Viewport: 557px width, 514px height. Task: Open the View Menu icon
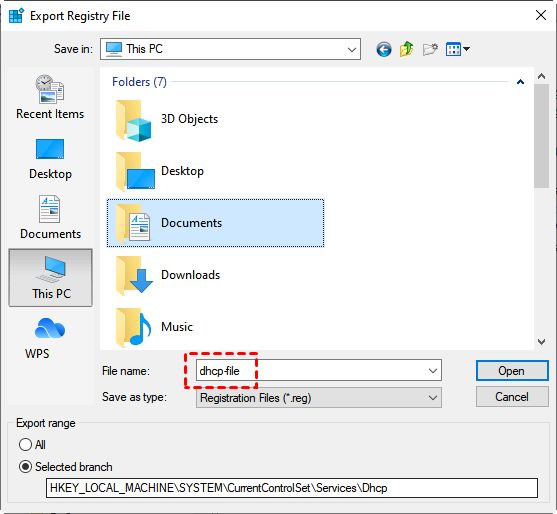tap(458, 49)
